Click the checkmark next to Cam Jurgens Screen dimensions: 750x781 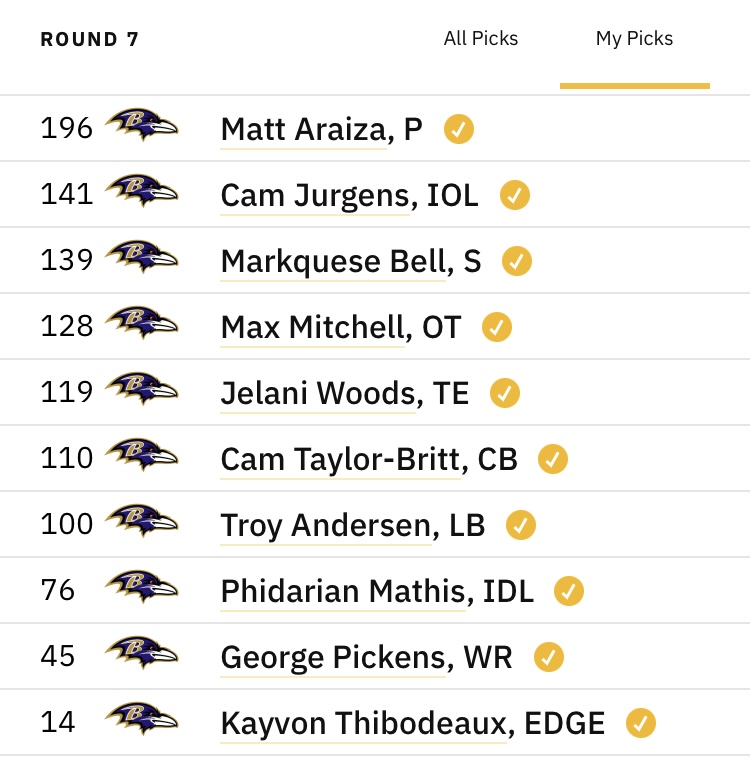pyautogui.click(x=514, y=195)
